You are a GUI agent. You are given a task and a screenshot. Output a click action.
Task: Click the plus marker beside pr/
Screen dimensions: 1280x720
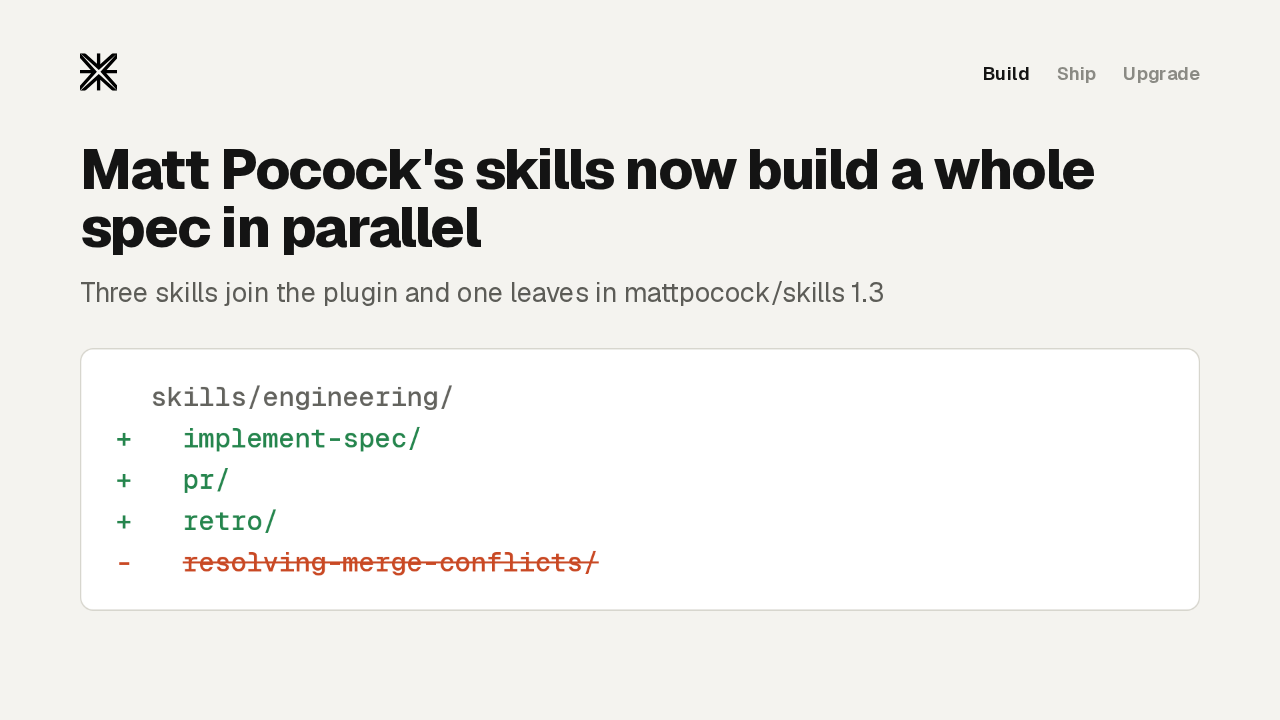(x=124, y=480)
